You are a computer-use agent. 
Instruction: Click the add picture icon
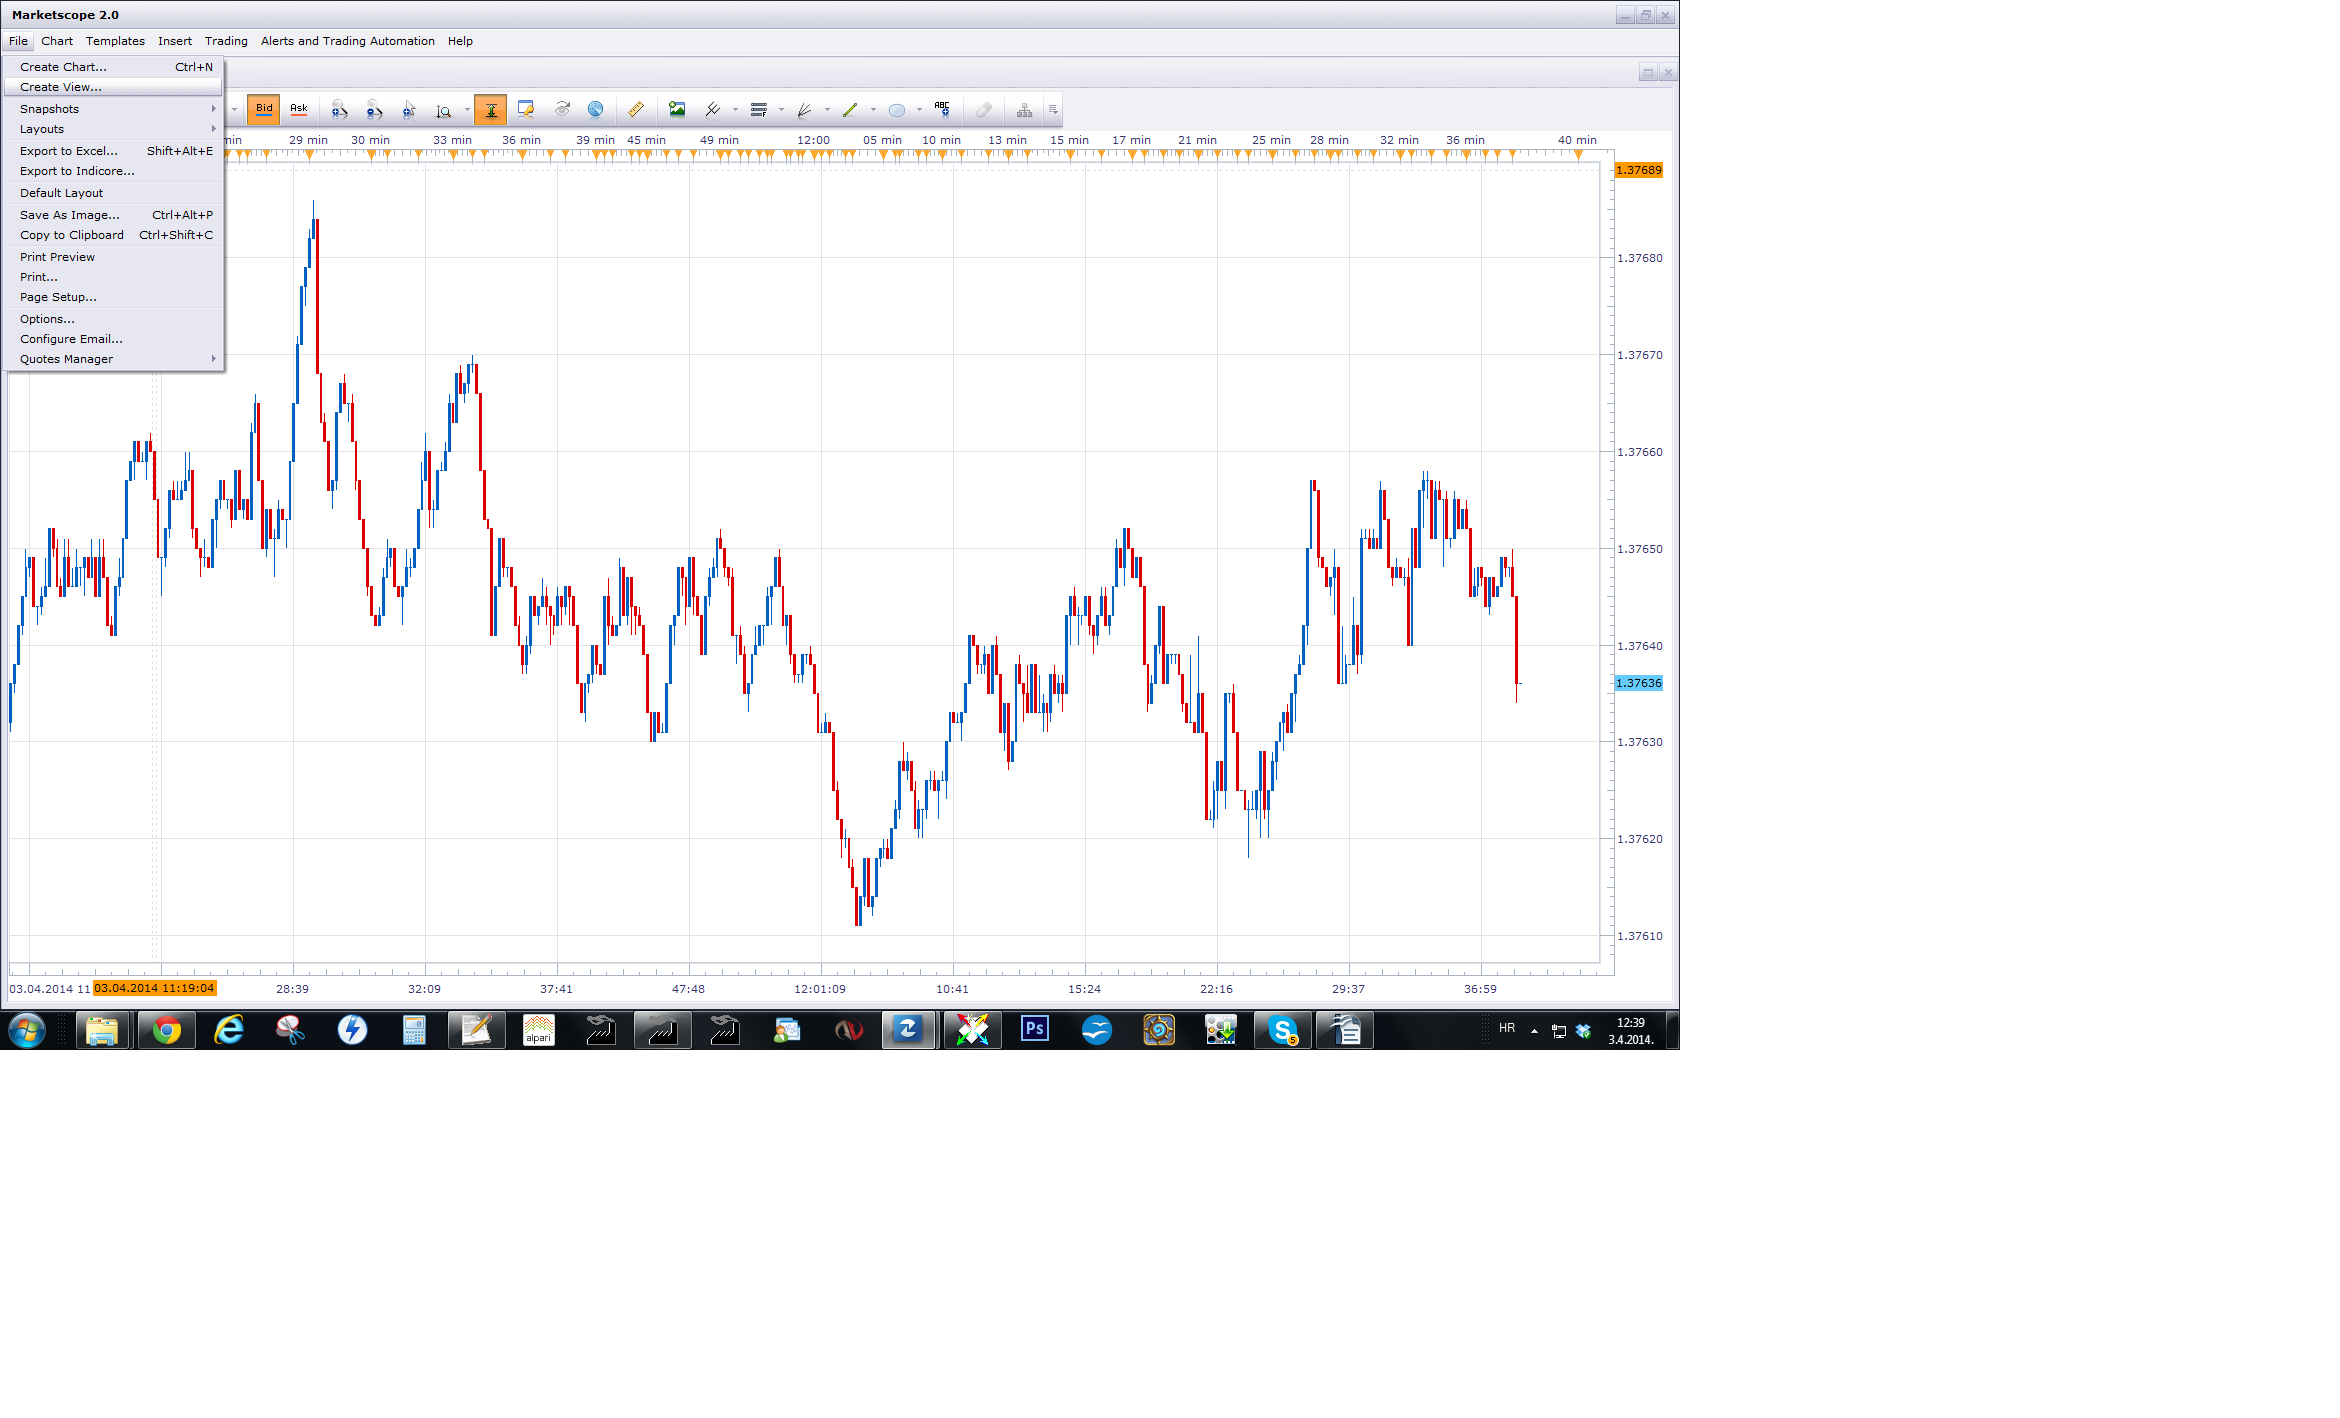pyautogui.click(x=677, y=110)
